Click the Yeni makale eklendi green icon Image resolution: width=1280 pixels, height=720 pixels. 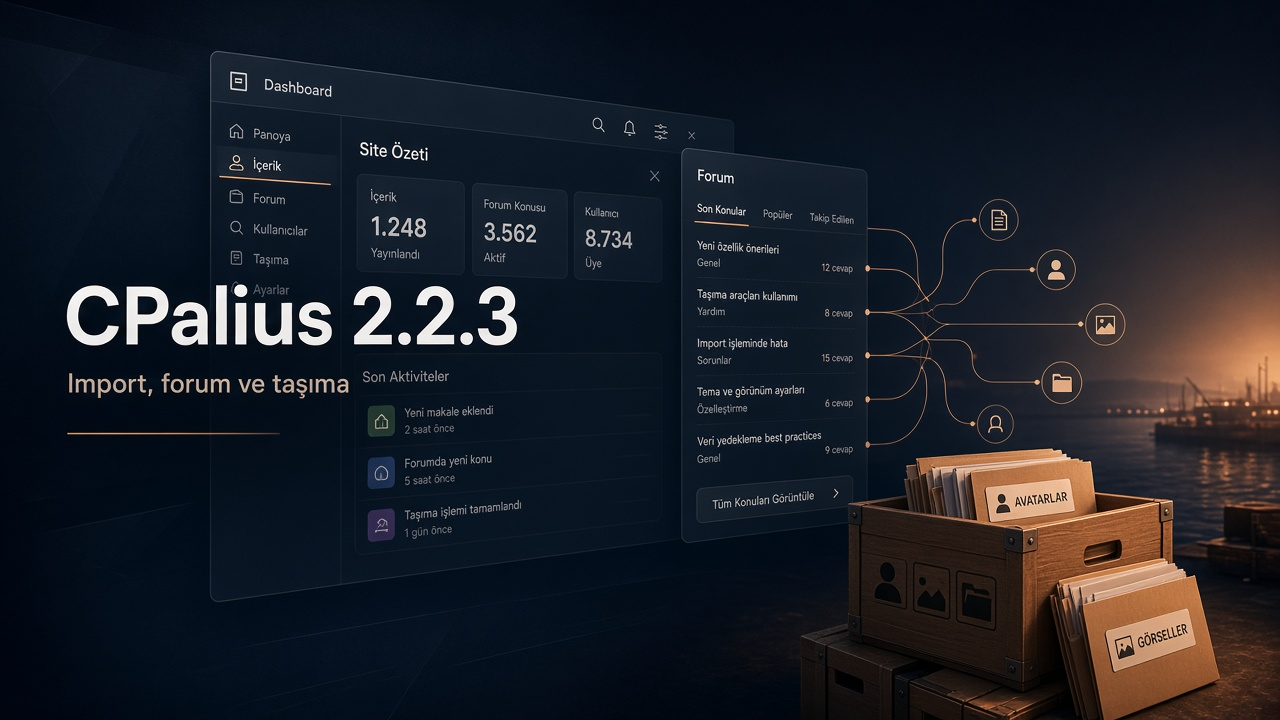click(381, 420)
